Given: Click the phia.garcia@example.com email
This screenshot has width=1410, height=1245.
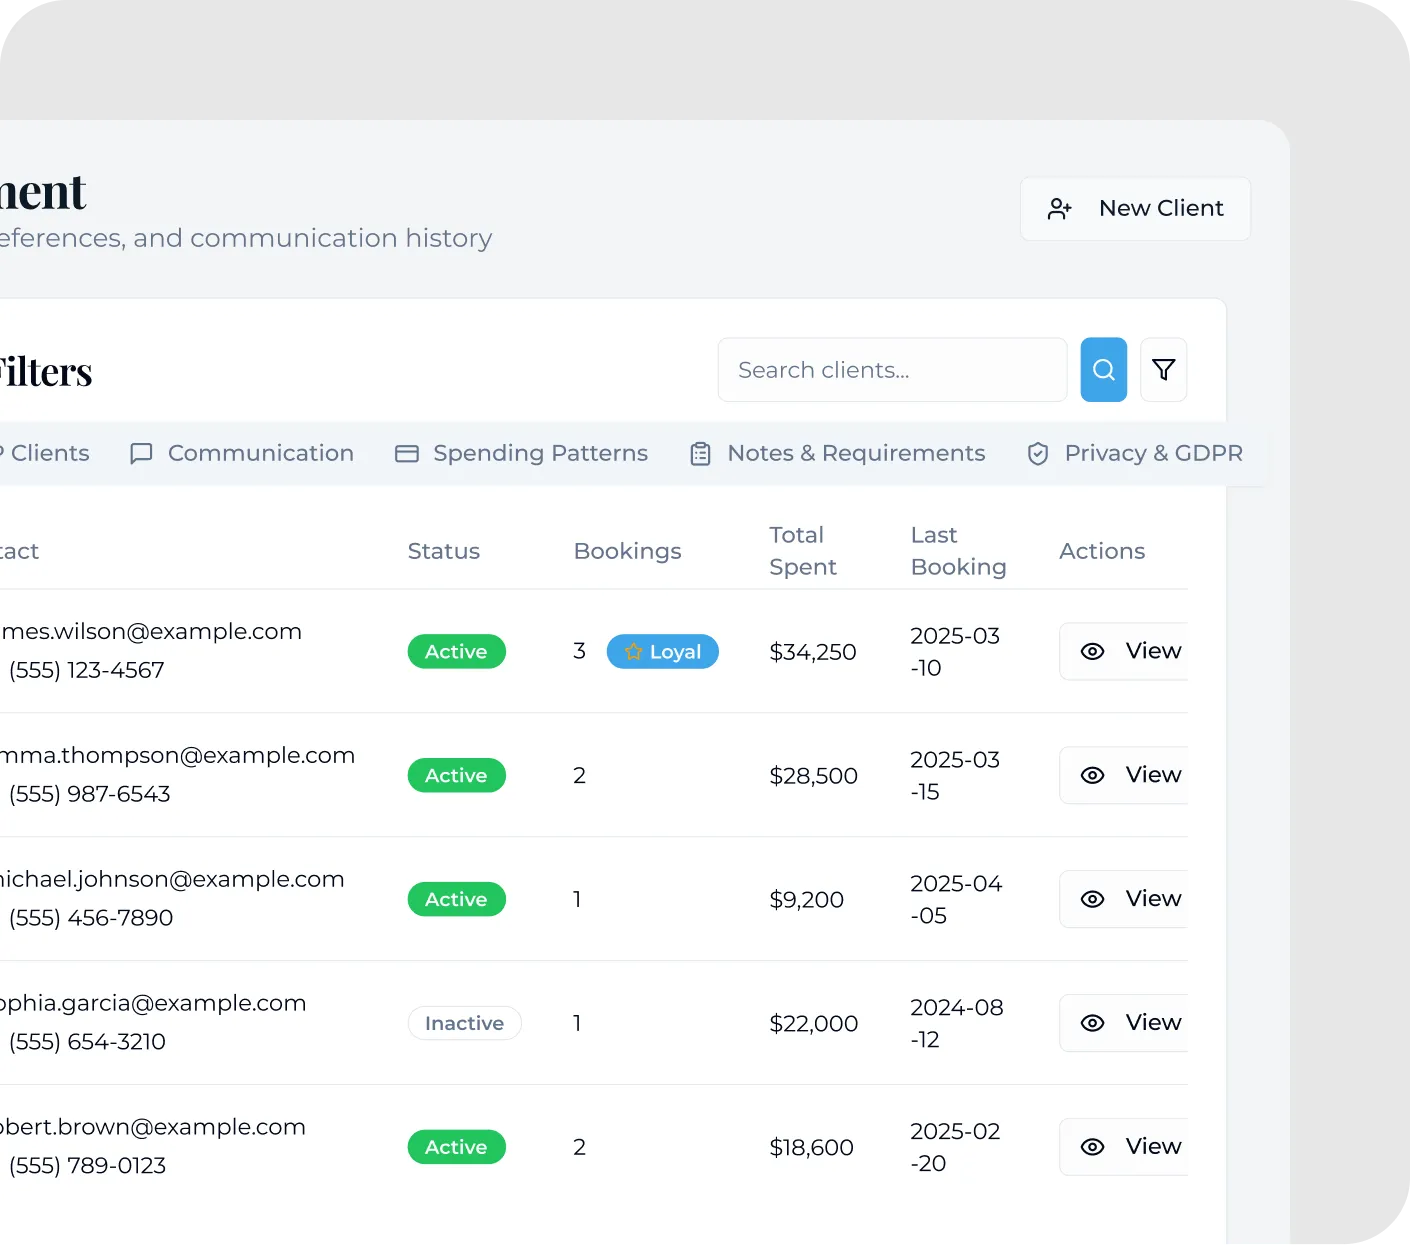Looking at the screenshot, I should tap(153, 1004).
